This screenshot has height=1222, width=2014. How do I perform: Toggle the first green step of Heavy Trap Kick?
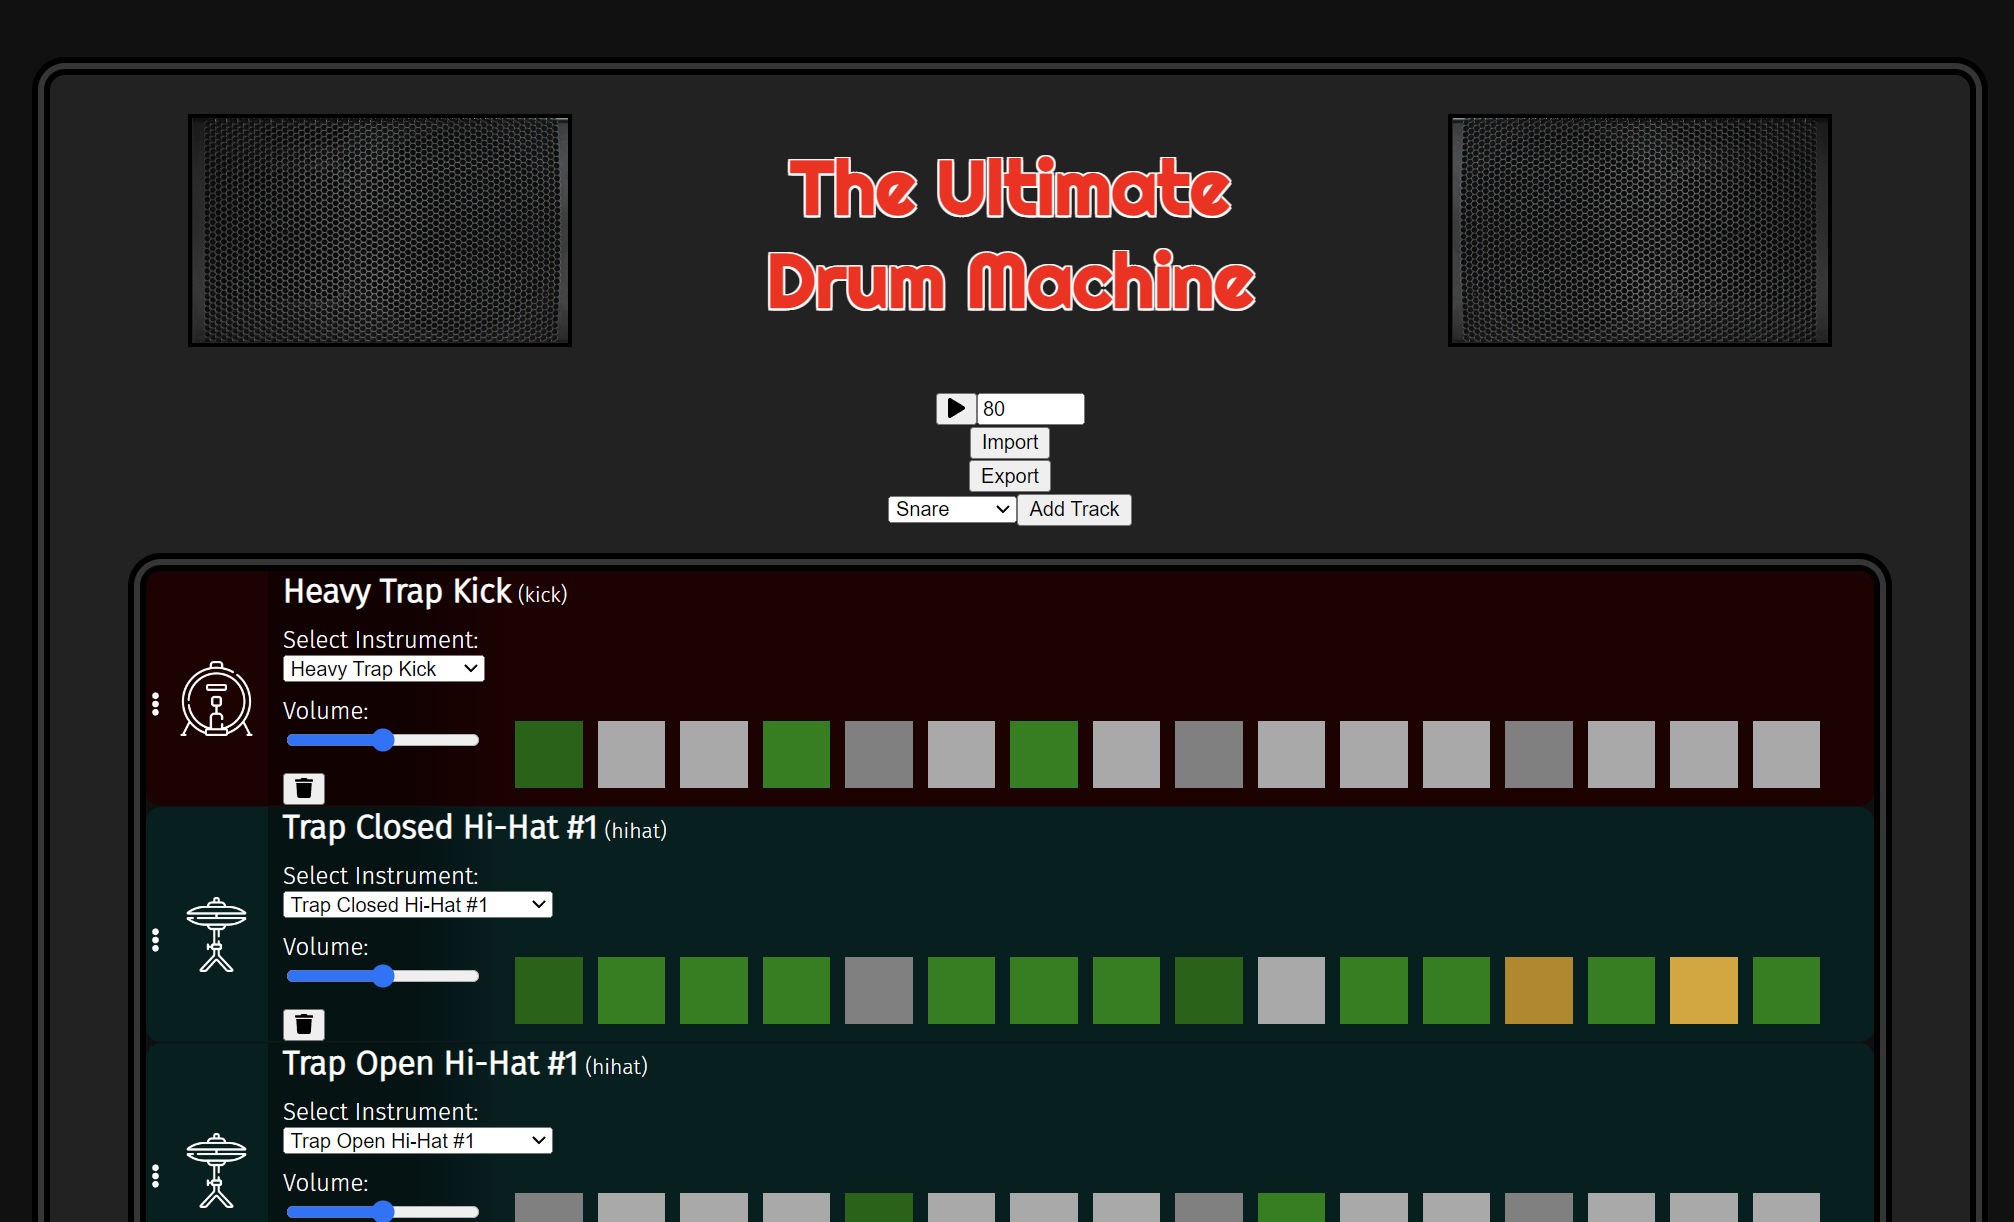point(548,754)
